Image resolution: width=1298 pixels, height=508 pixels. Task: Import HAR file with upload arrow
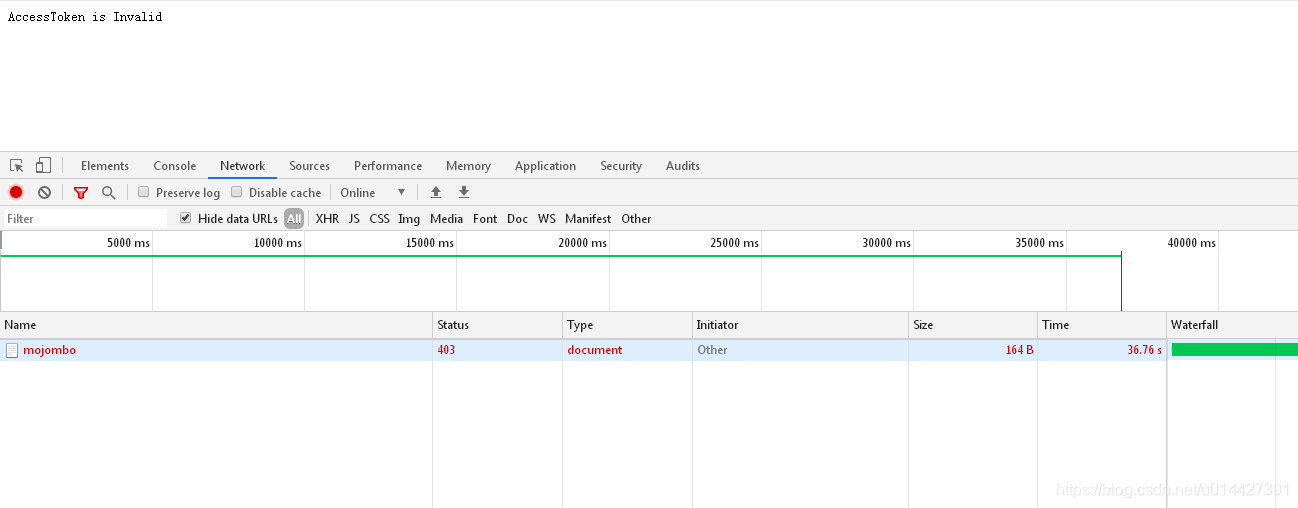(x=436, y=192)
